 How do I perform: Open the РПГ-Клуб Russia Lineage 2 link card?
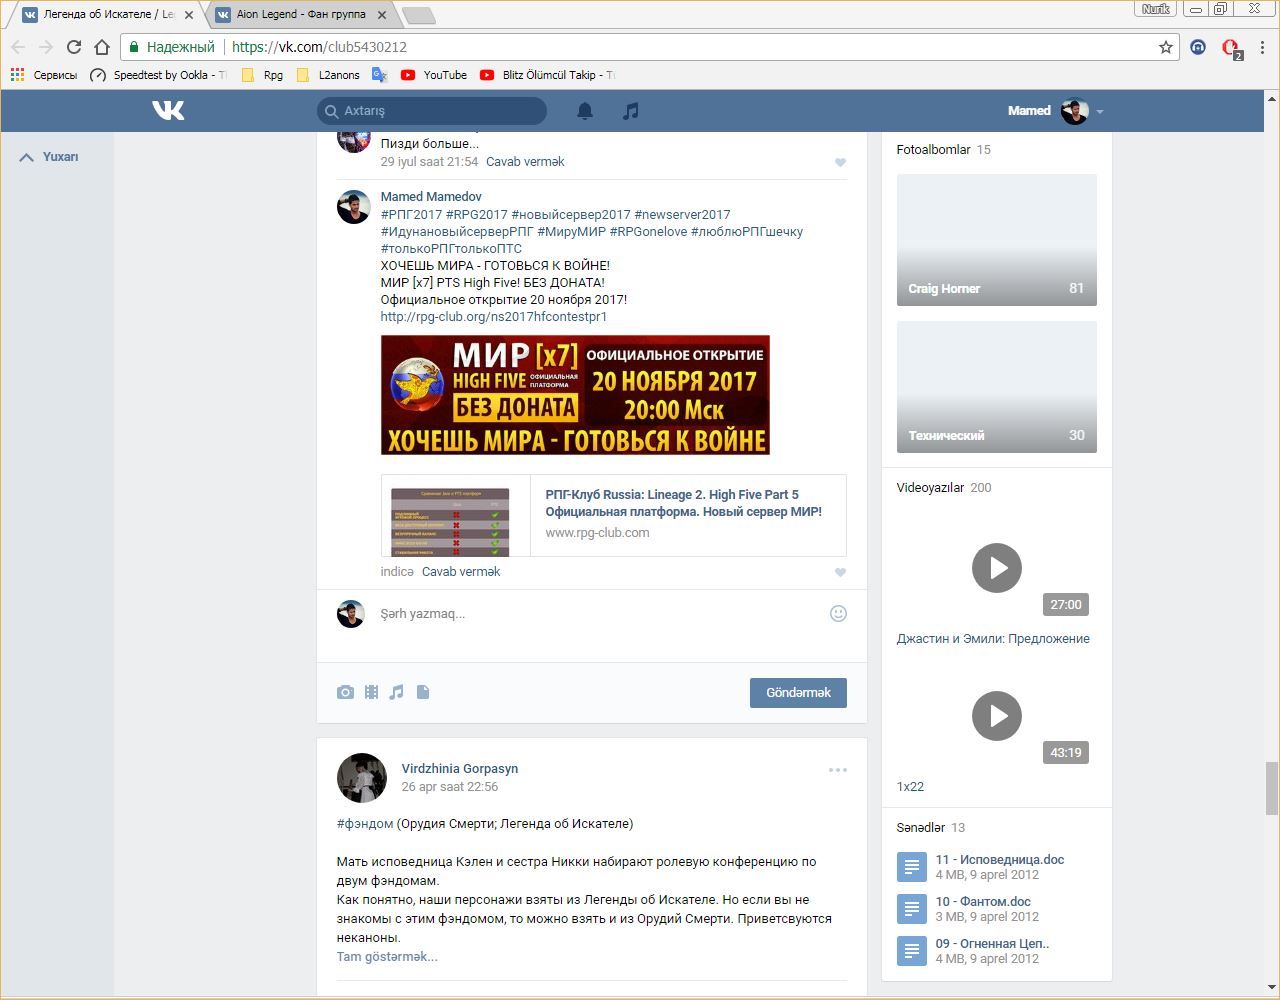point(613,515)
